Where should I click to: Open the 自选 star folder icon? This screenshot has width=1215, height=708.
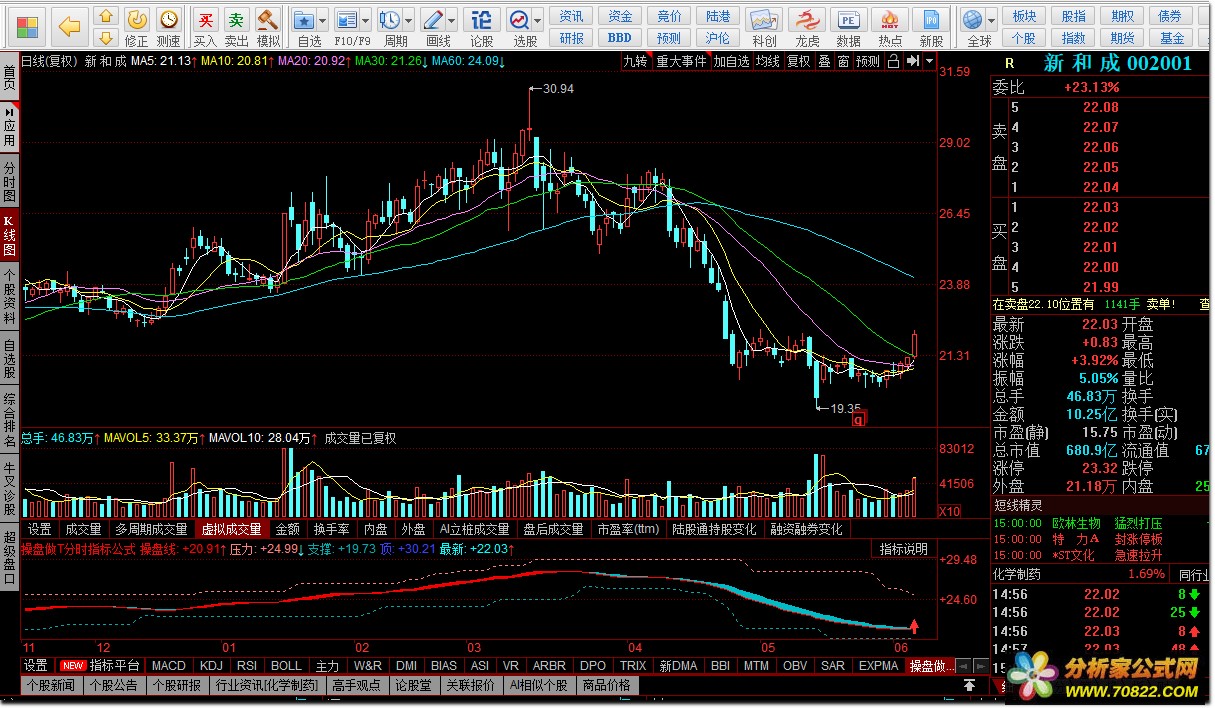coord(305,20)
